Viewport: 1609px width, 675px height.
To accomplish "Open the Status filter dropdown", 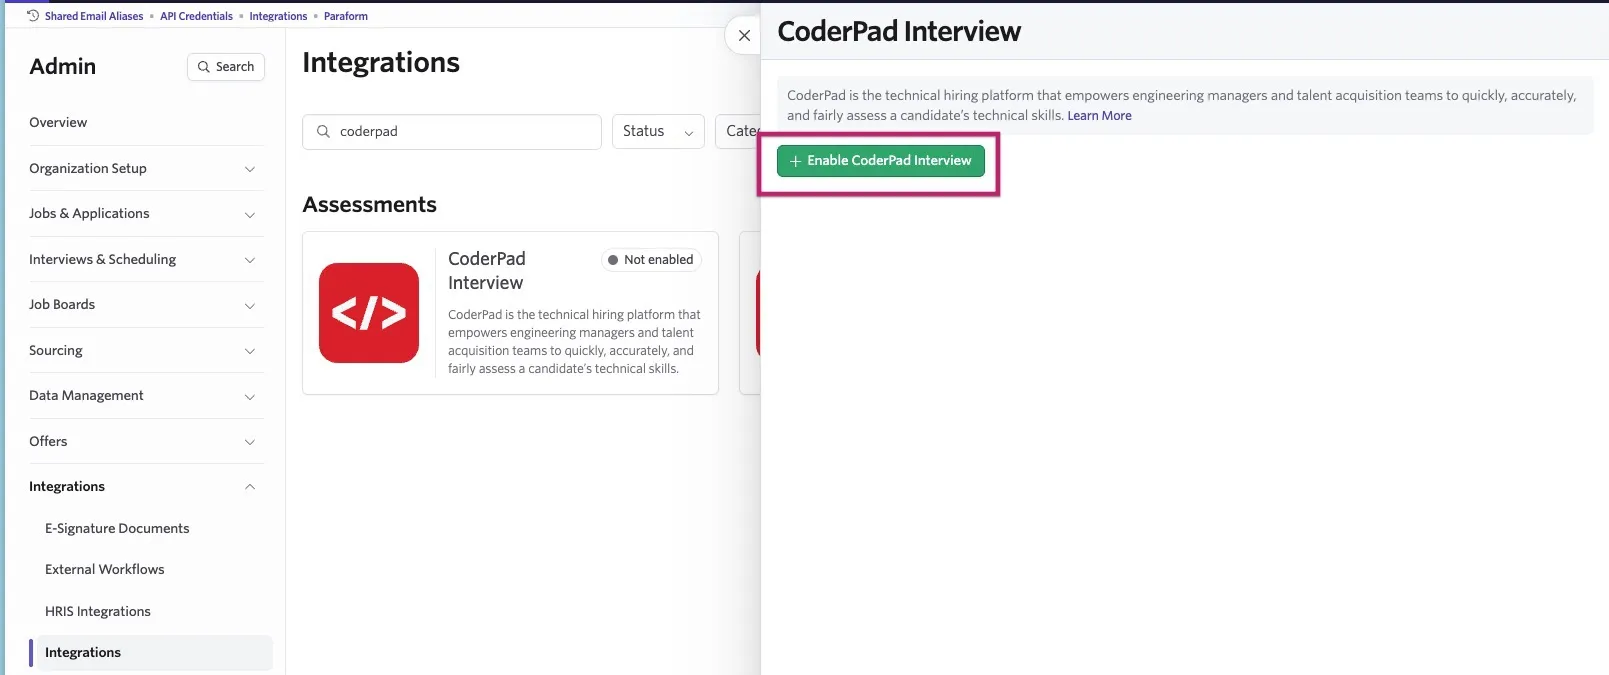I will (658, 131).
